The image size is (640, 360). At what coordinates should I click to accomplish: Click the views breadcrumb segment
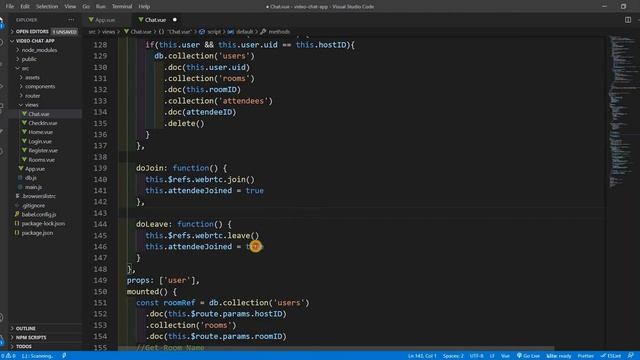pyautogui.click(x=108, y=31)
